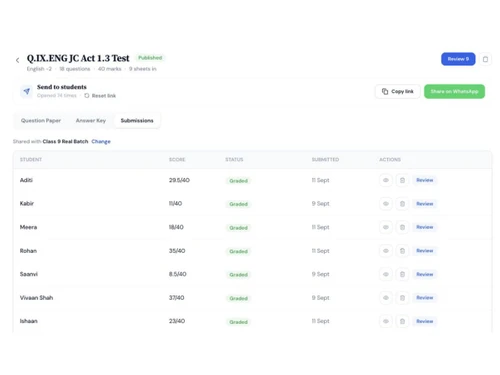Click Kabir's 9 Sept submitted date
The width and height of the screenshot is (500, 375).
(x=321, y=203)
